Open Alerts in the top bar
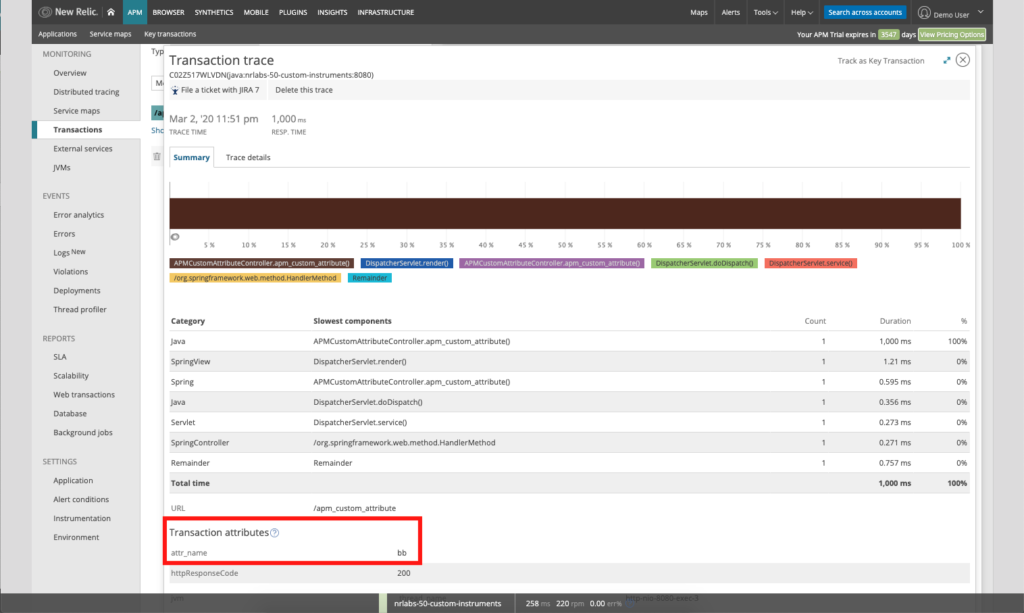 tap(731, 12)
